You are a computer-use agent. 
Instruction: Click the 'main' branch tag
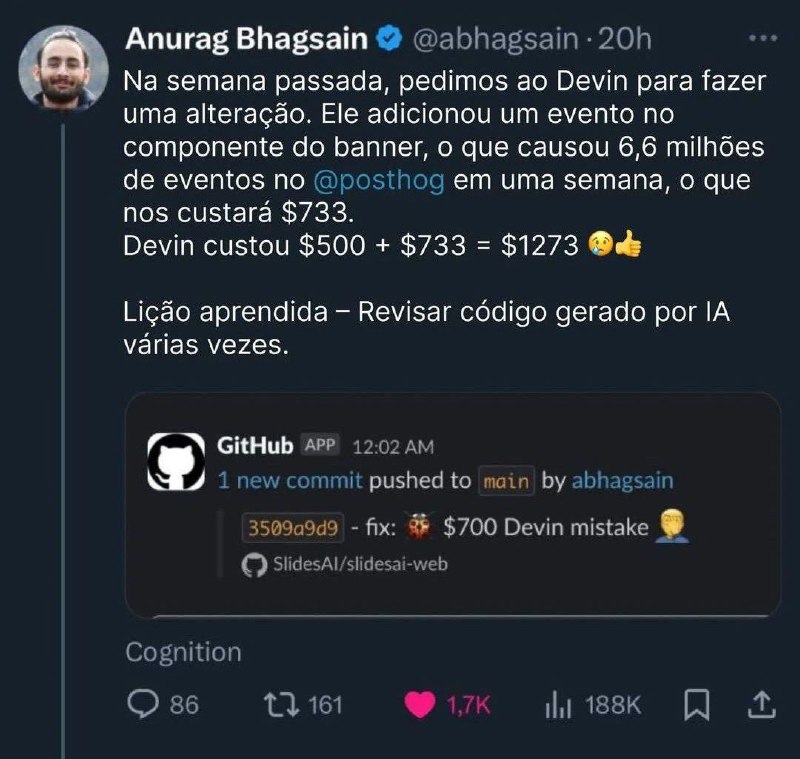click(506, 480)
